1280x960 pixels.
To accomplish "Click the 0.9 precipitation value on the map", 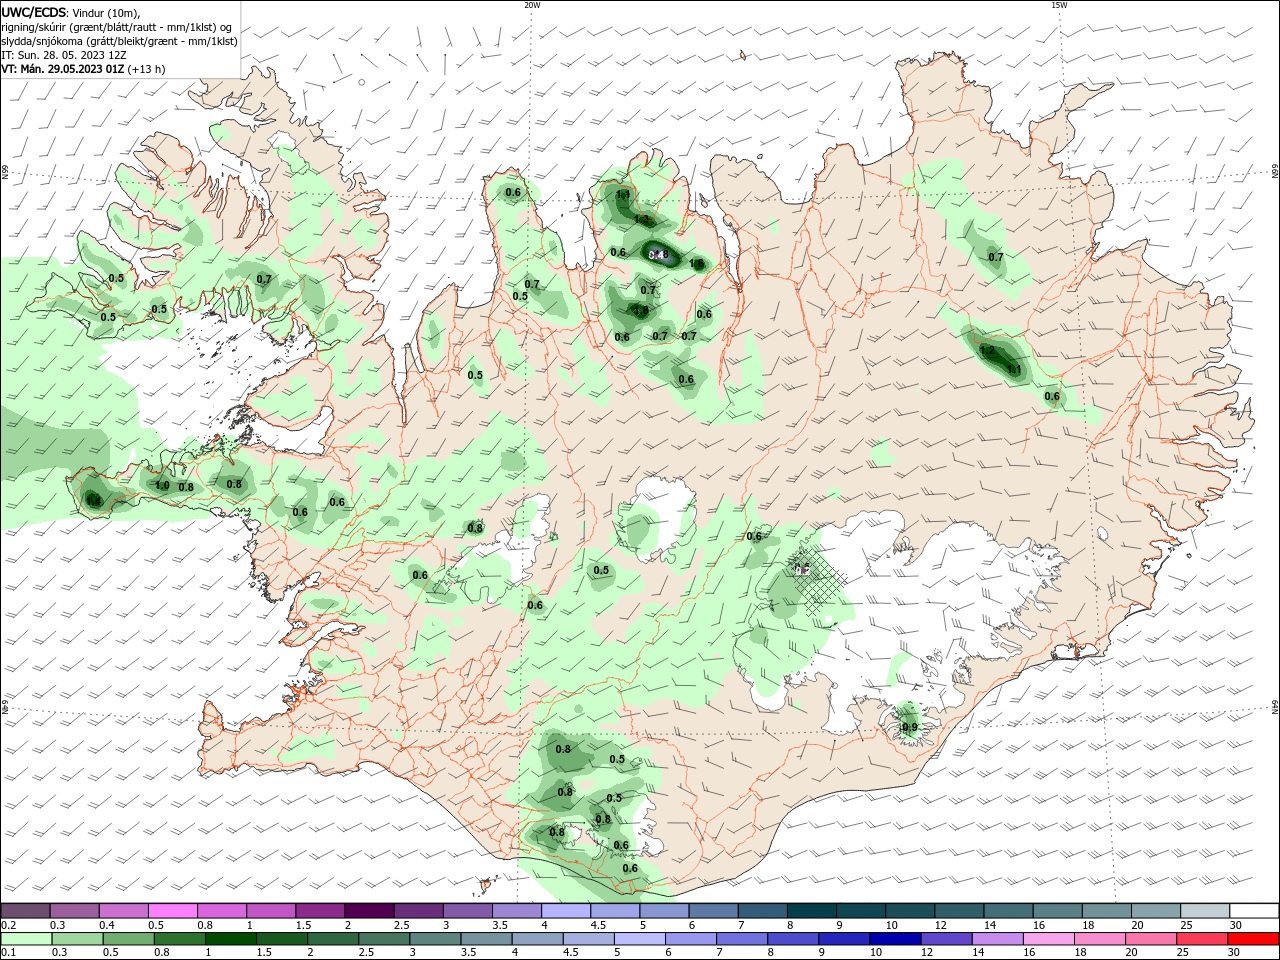I will click(x=909, y=727).
